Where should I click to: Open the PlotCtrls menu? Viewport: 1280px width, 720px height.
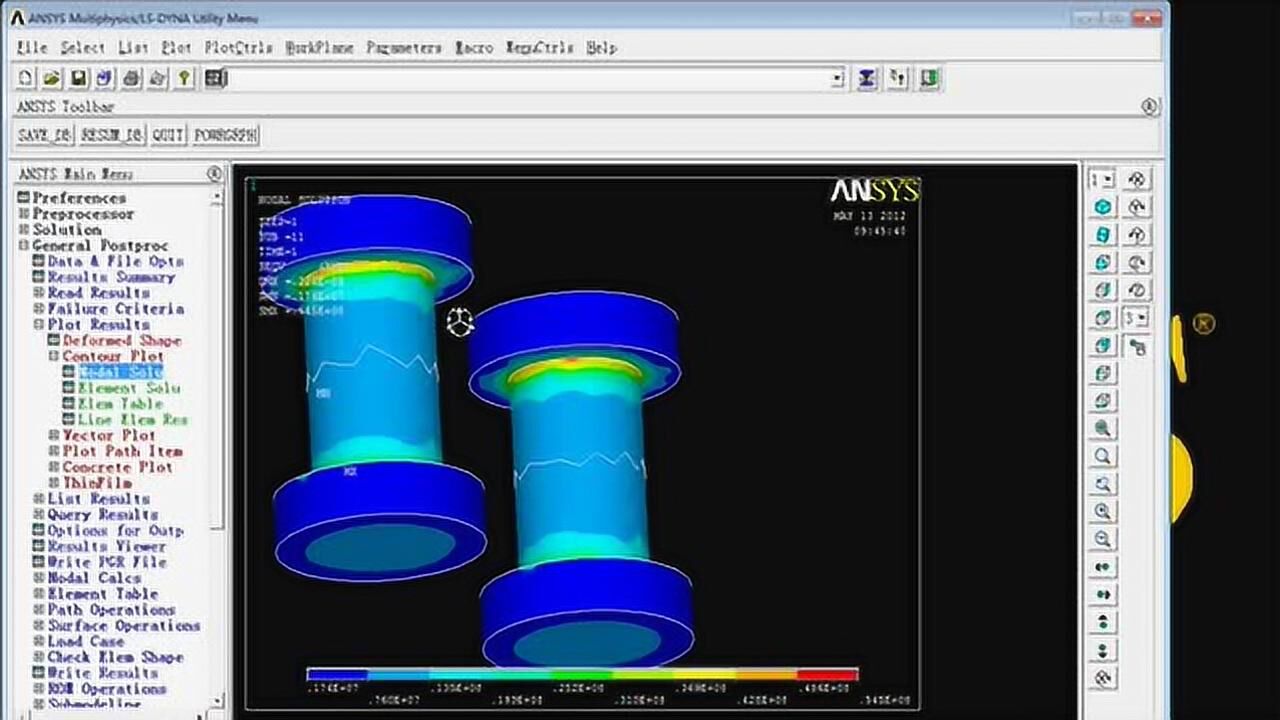237,47
